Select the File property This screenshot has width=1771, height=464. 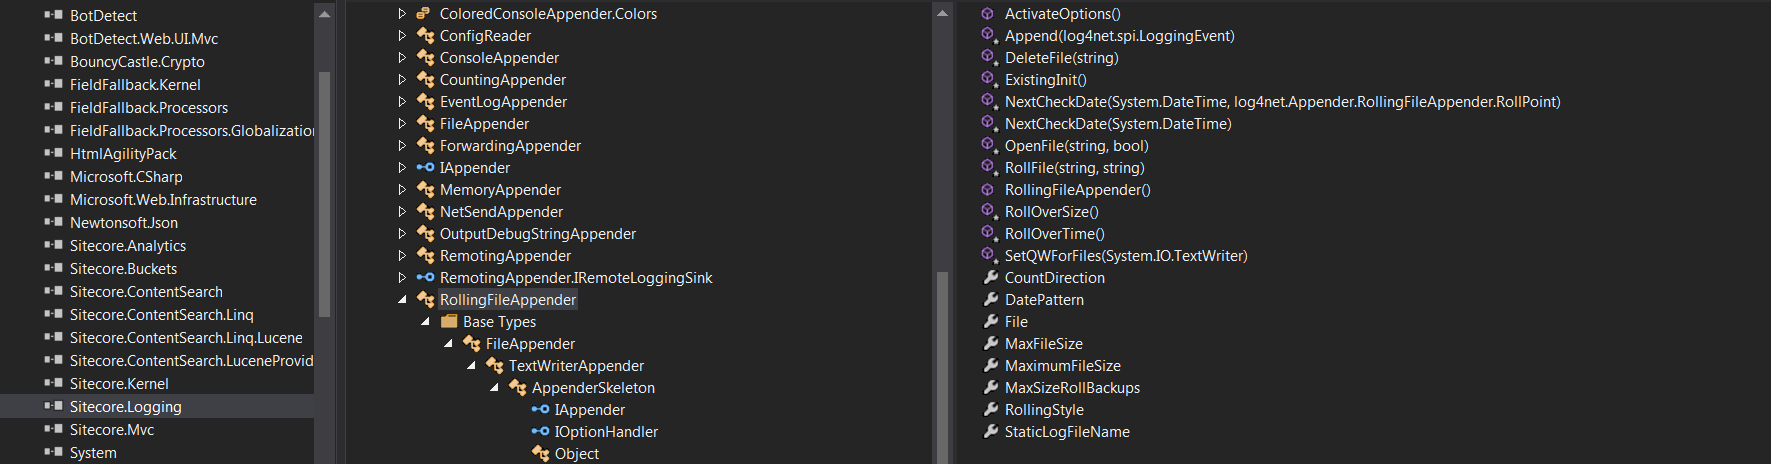[x=1016, y=322]
